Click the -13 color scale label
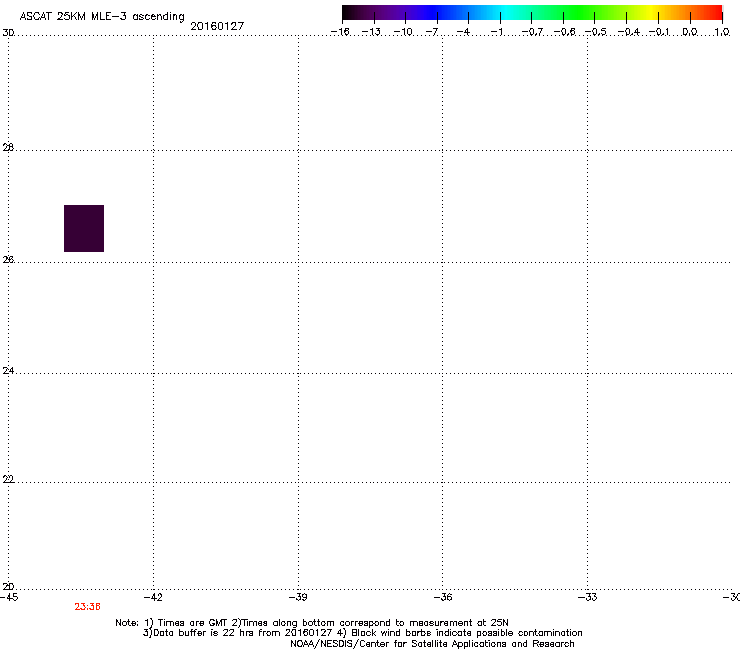 371,32
